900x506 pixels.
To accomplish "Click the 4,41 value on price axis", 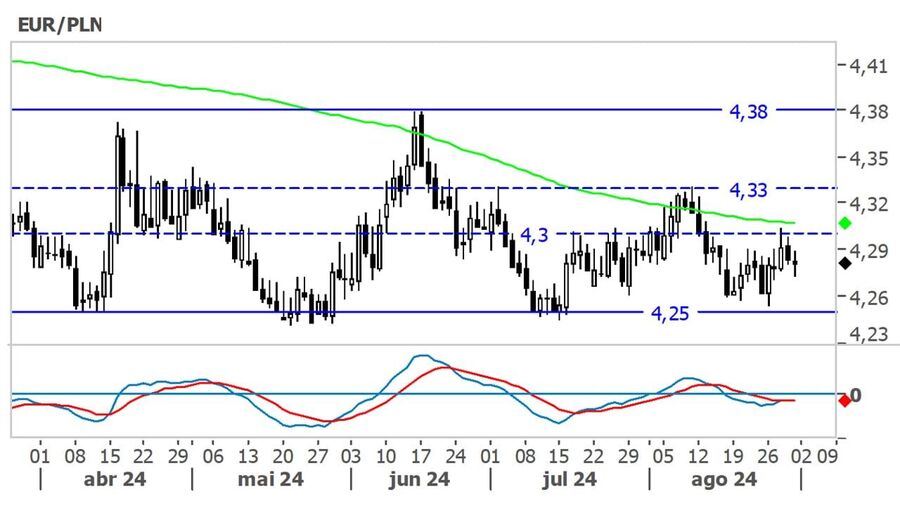I will click(867, 66).
